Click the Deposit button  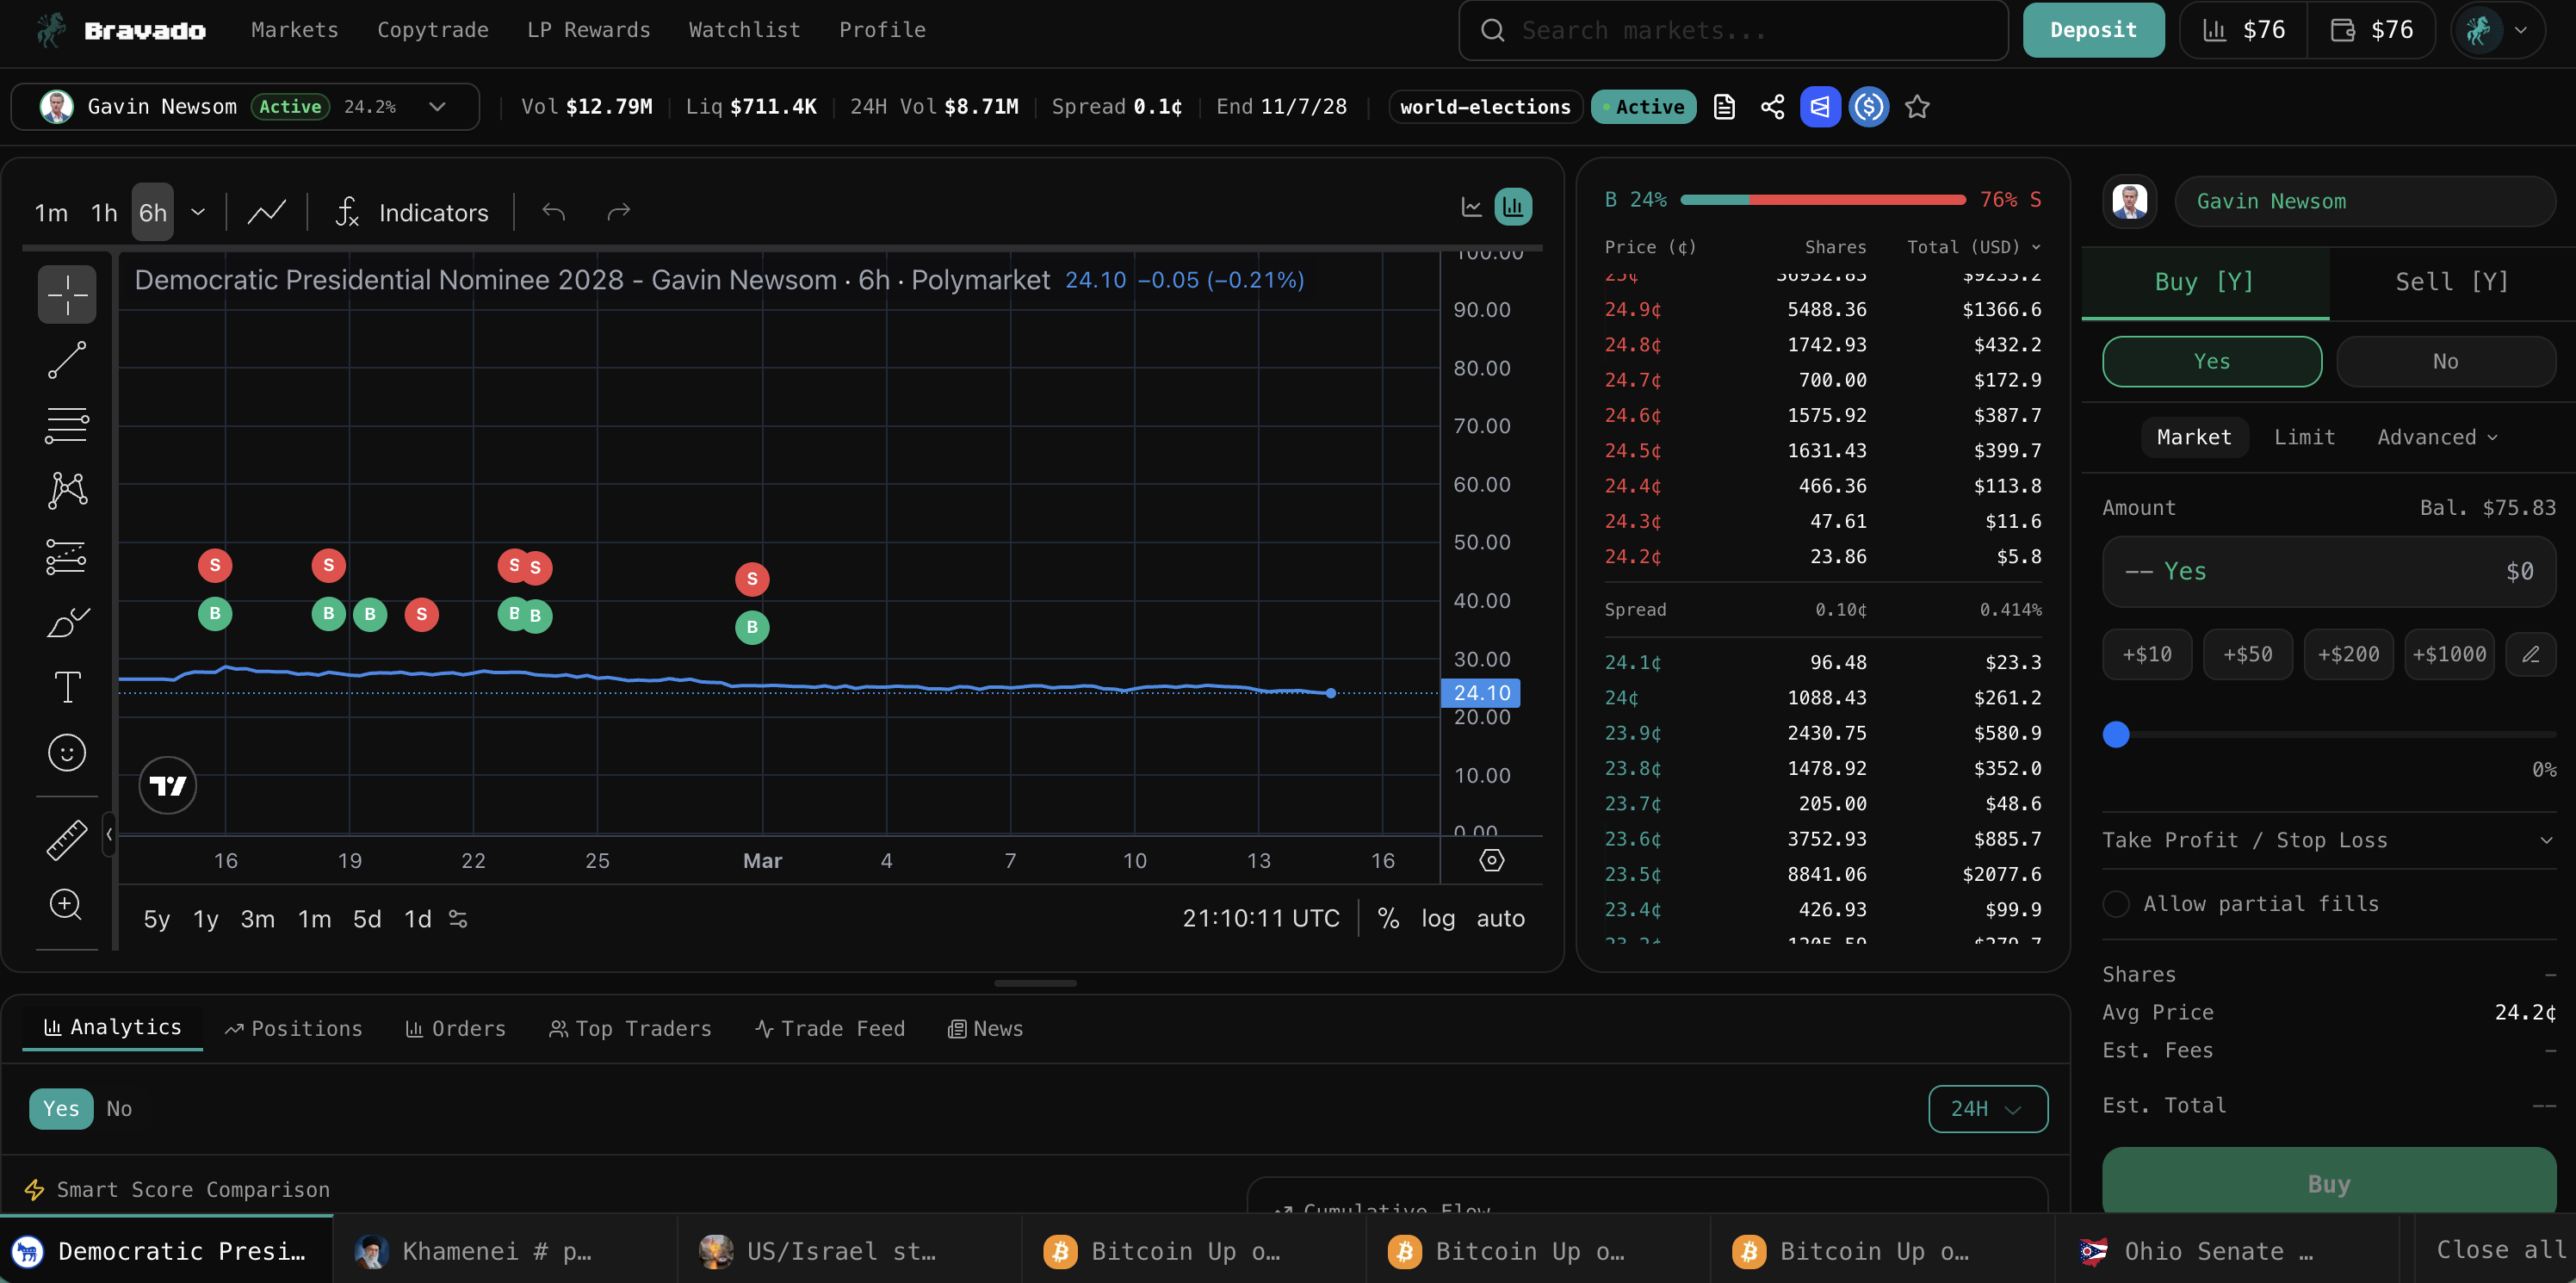[x=2092, y=30]
